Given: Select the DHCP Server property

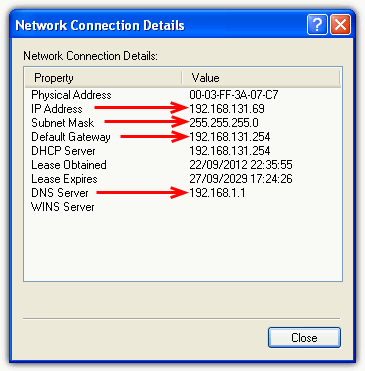Looking at the screenshot, I should click(x=63, y=151).
